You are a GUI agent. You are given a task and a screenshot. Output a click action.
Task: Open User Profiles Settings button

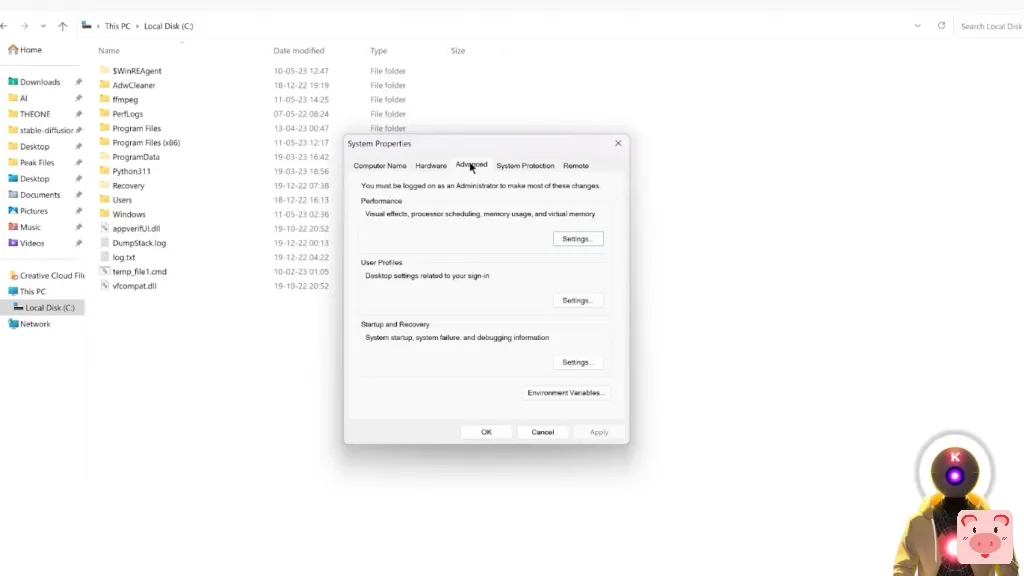[x=578, y=300]
